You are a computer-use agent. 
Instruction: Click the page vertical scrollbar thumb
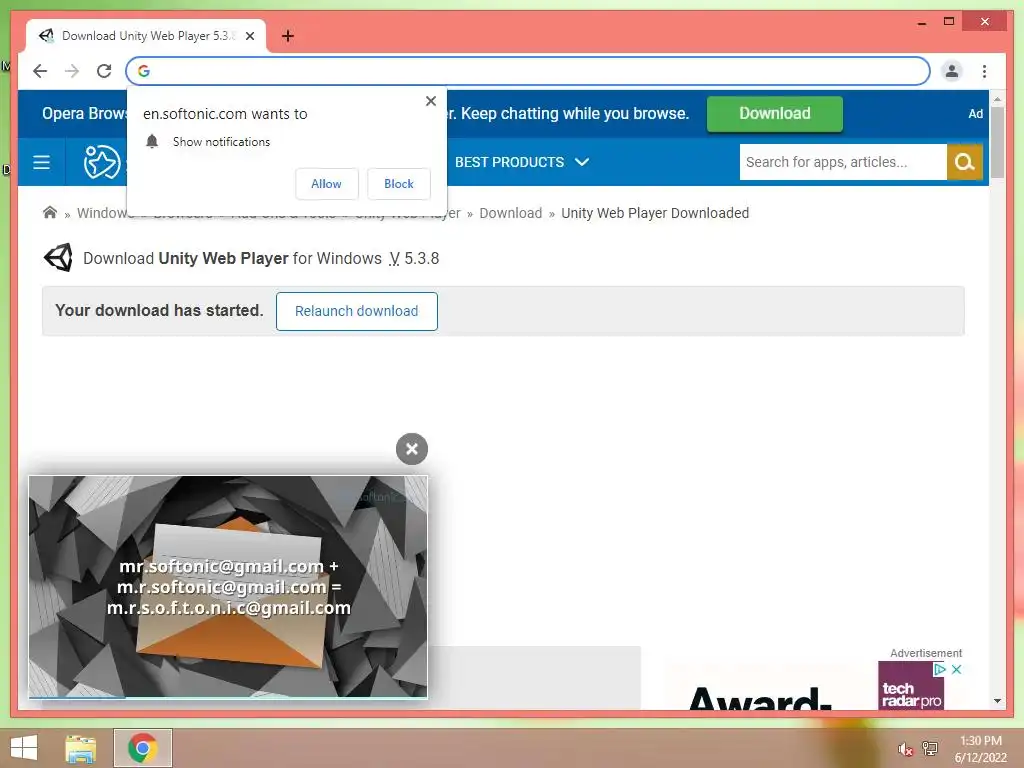(997, 142)
